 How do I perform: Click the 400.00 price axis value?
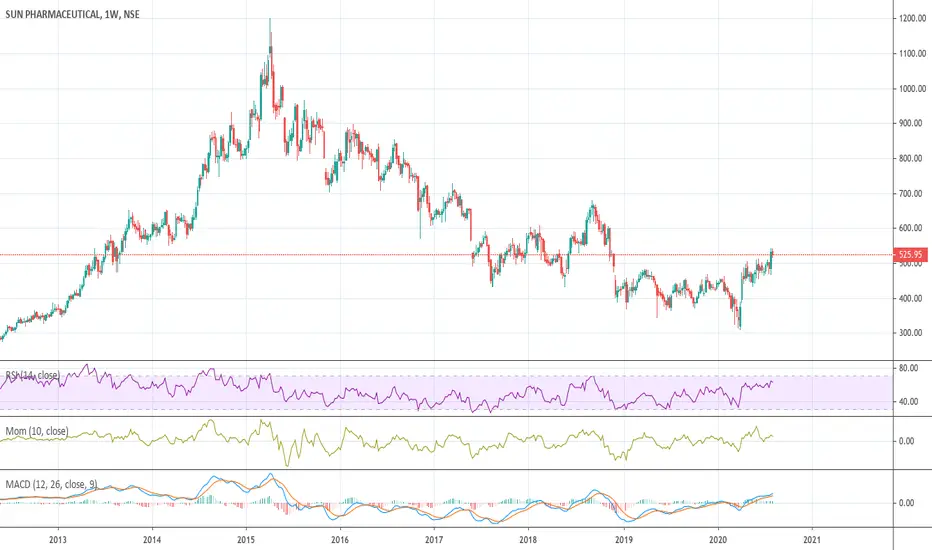pyautogui.click(x=911, y=298)
